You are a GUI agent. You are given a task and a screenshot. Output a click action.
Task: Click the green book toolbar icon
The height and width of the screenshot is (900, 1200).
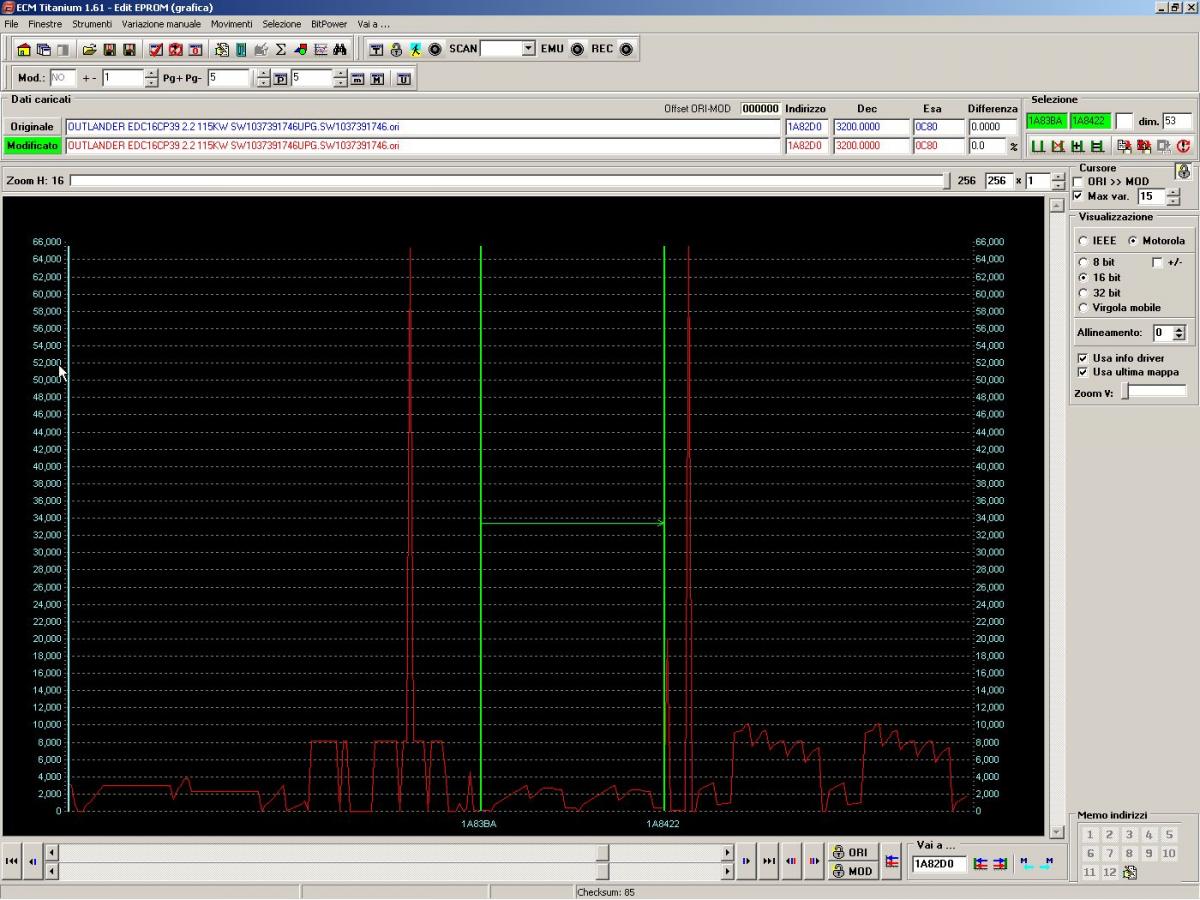(241, 49)
